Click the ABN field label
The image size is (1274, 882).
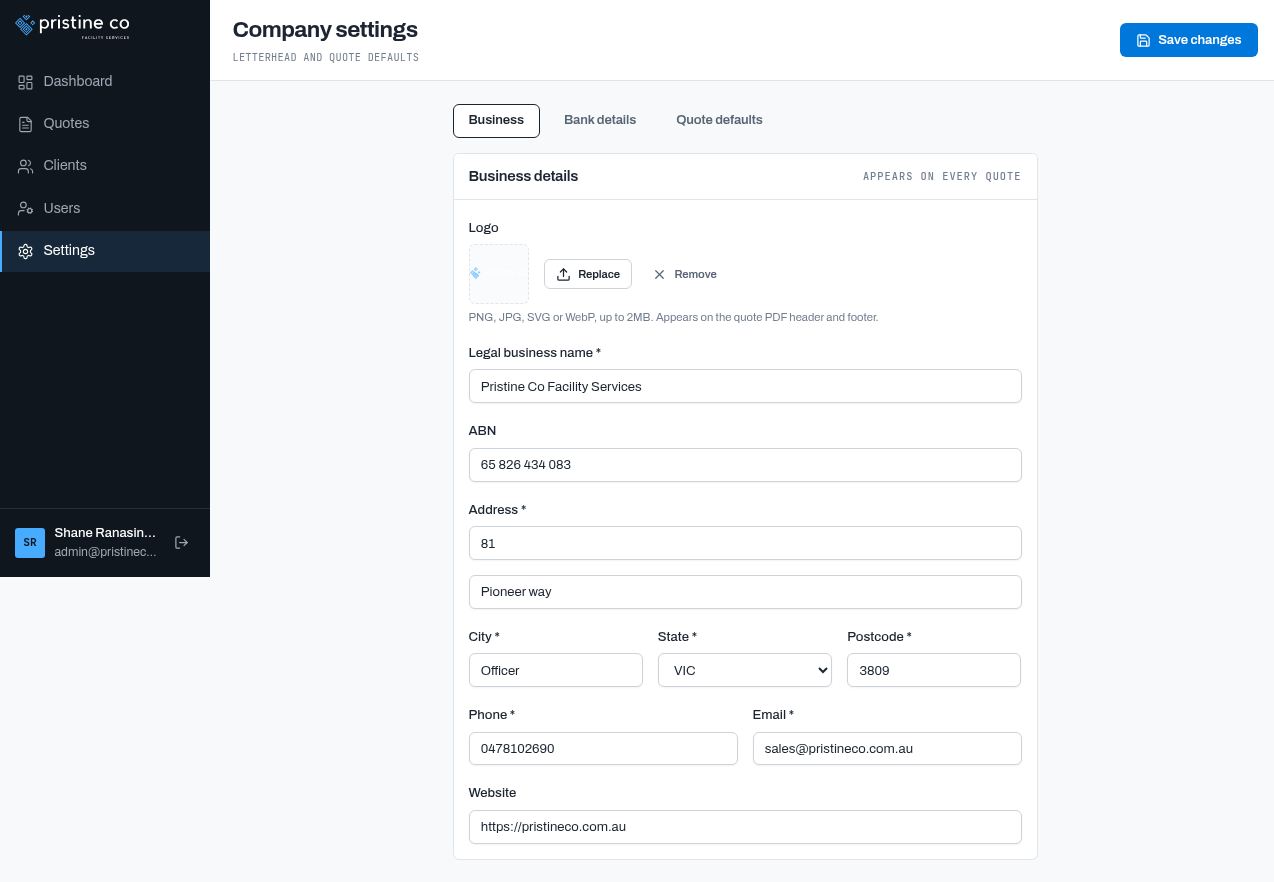click(x=482, y=431)
